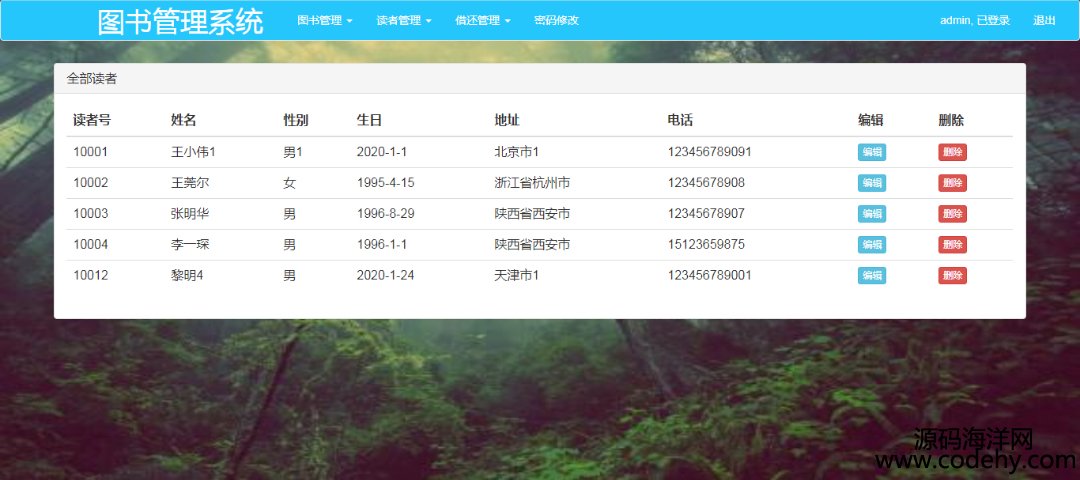Click birthday 2020-1-24 cell
Screen dimensions: 1080x480
(385, 275)
